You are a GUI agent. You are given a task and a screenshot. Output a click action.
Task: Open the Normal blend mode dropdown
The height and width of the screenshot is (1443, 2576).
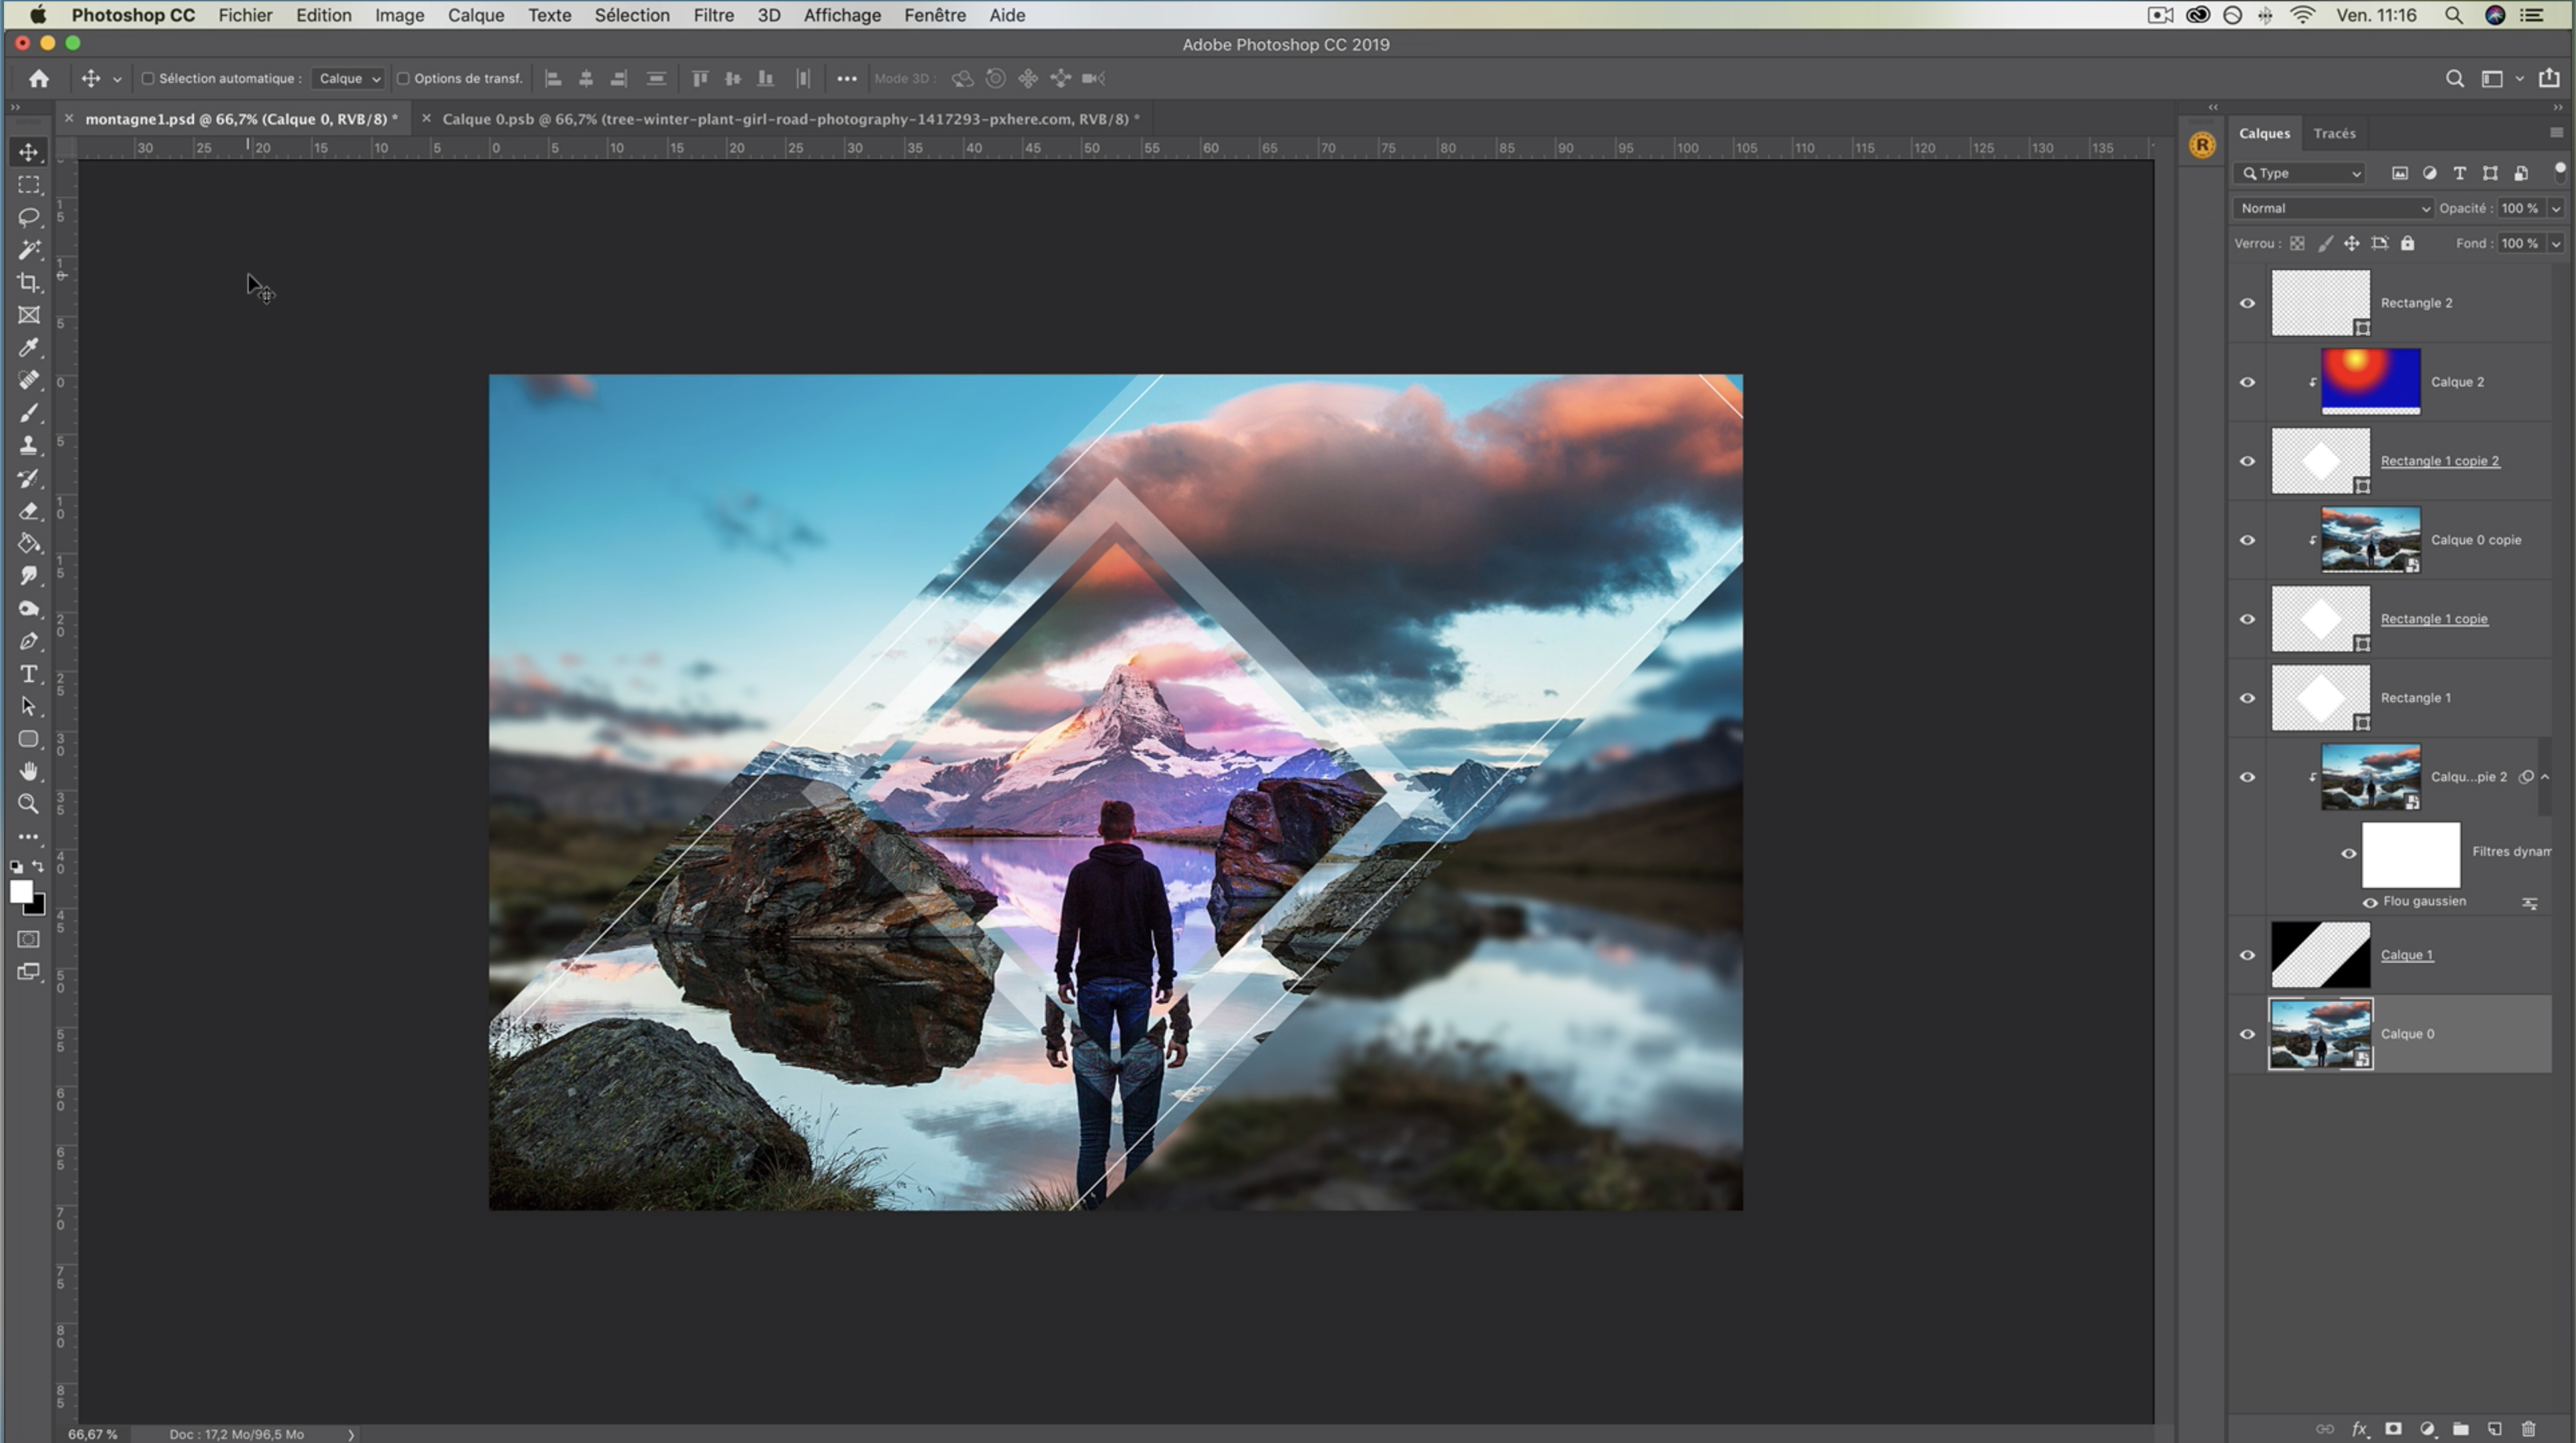[2331, 208]
